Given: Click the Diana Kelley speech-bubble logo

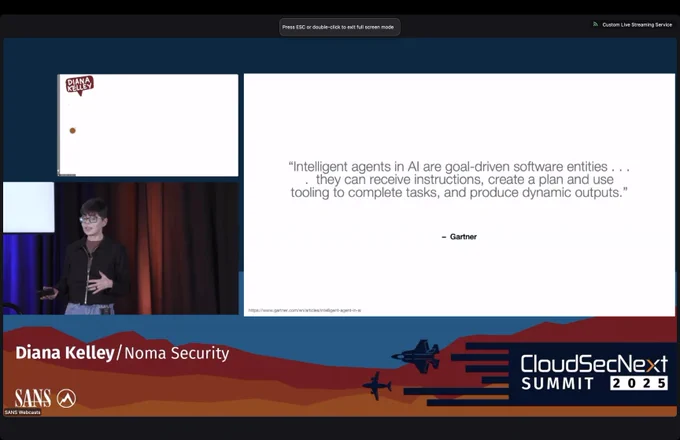Looking at the screenshot, I should click(x=79, y=85).
